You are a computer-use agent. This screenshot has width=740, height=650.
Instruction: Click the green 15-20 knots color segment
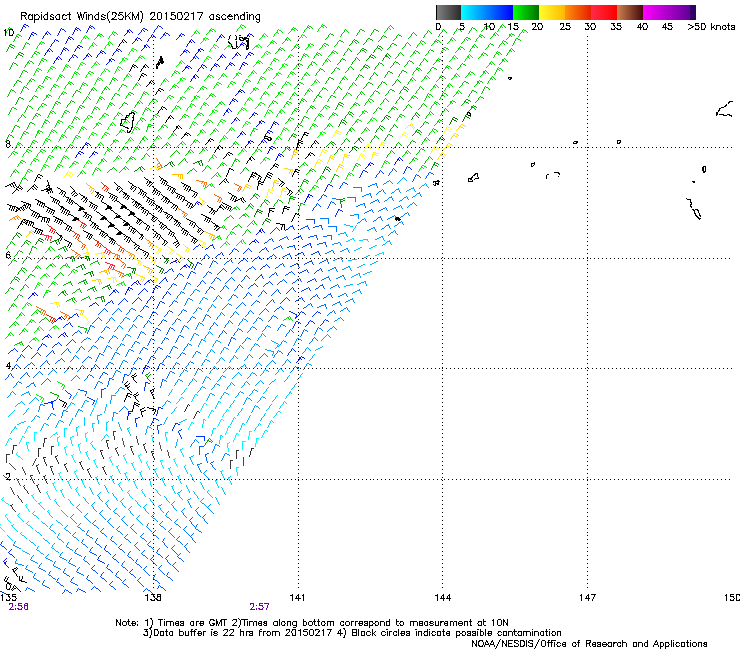click(x=526, y=12)
